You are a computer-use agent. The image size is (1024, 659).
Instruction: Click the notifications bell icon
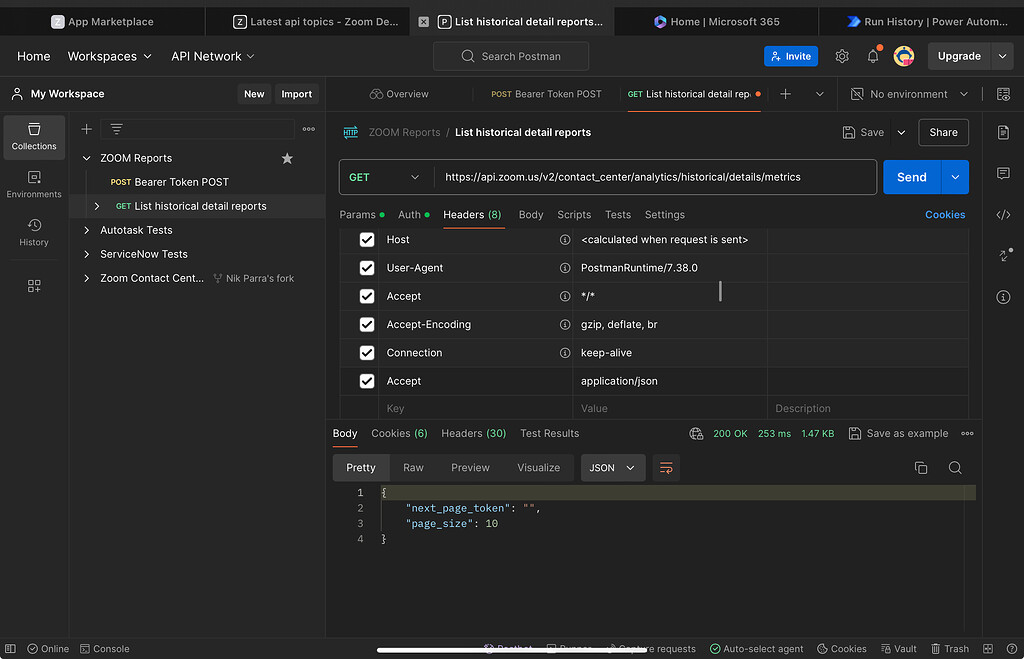[x=872, y=56]
